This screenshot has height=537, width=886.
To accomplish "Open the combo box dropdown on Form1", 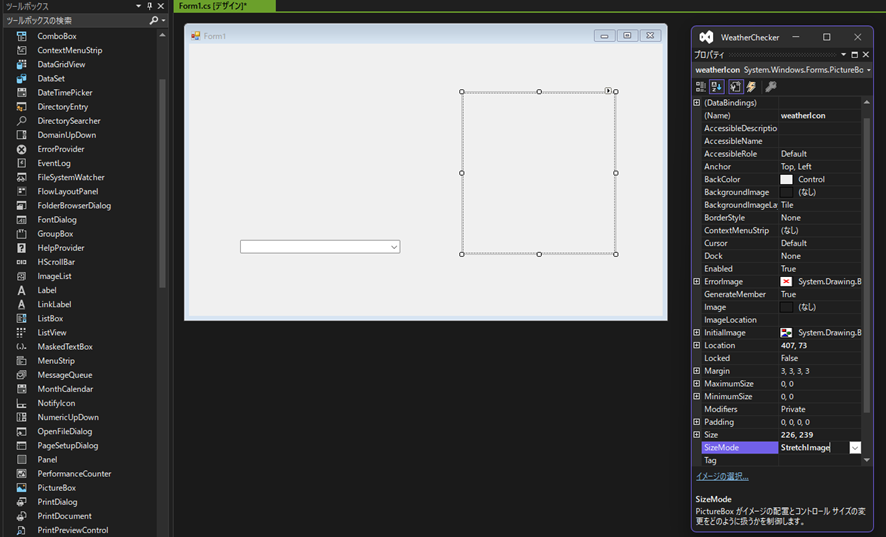I will coord(394,247).
